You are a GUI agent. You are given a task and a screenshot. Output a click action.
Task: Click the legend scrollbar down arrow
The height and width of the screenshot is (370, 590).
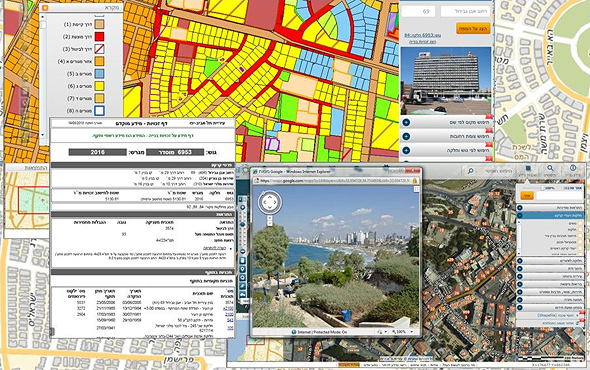tap(43, 134)
